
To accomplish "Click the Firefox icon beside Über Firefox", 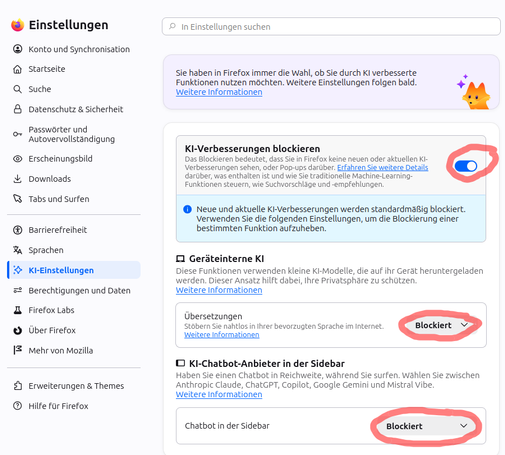I will point(18,330).
